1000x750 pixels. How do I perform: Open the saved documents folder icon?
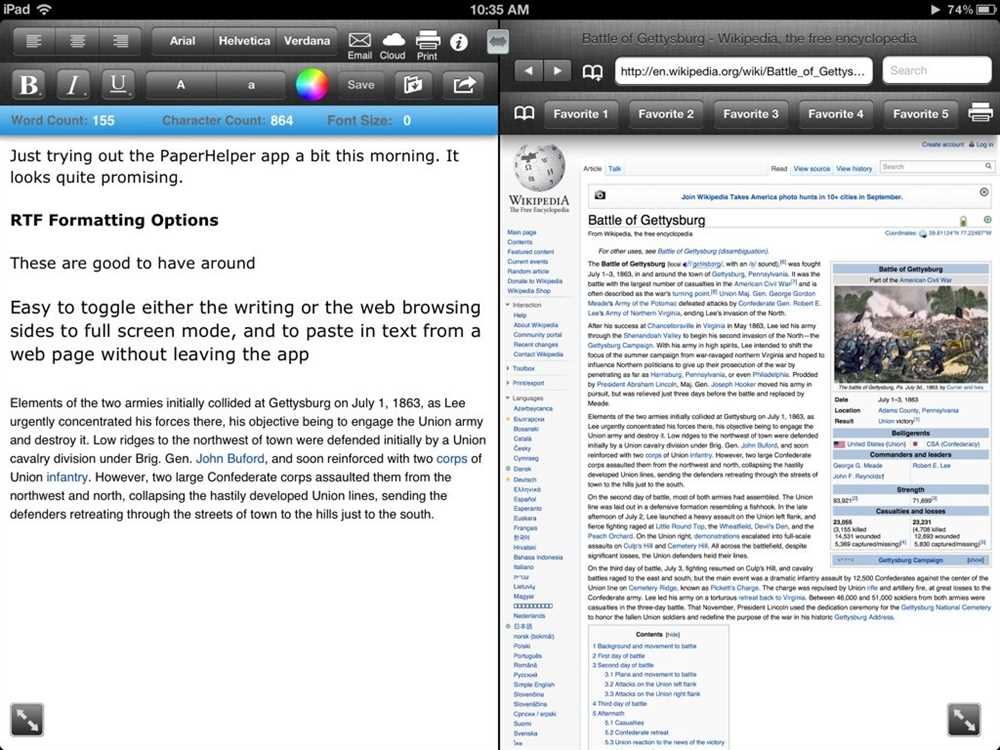(x=413, y=85)
